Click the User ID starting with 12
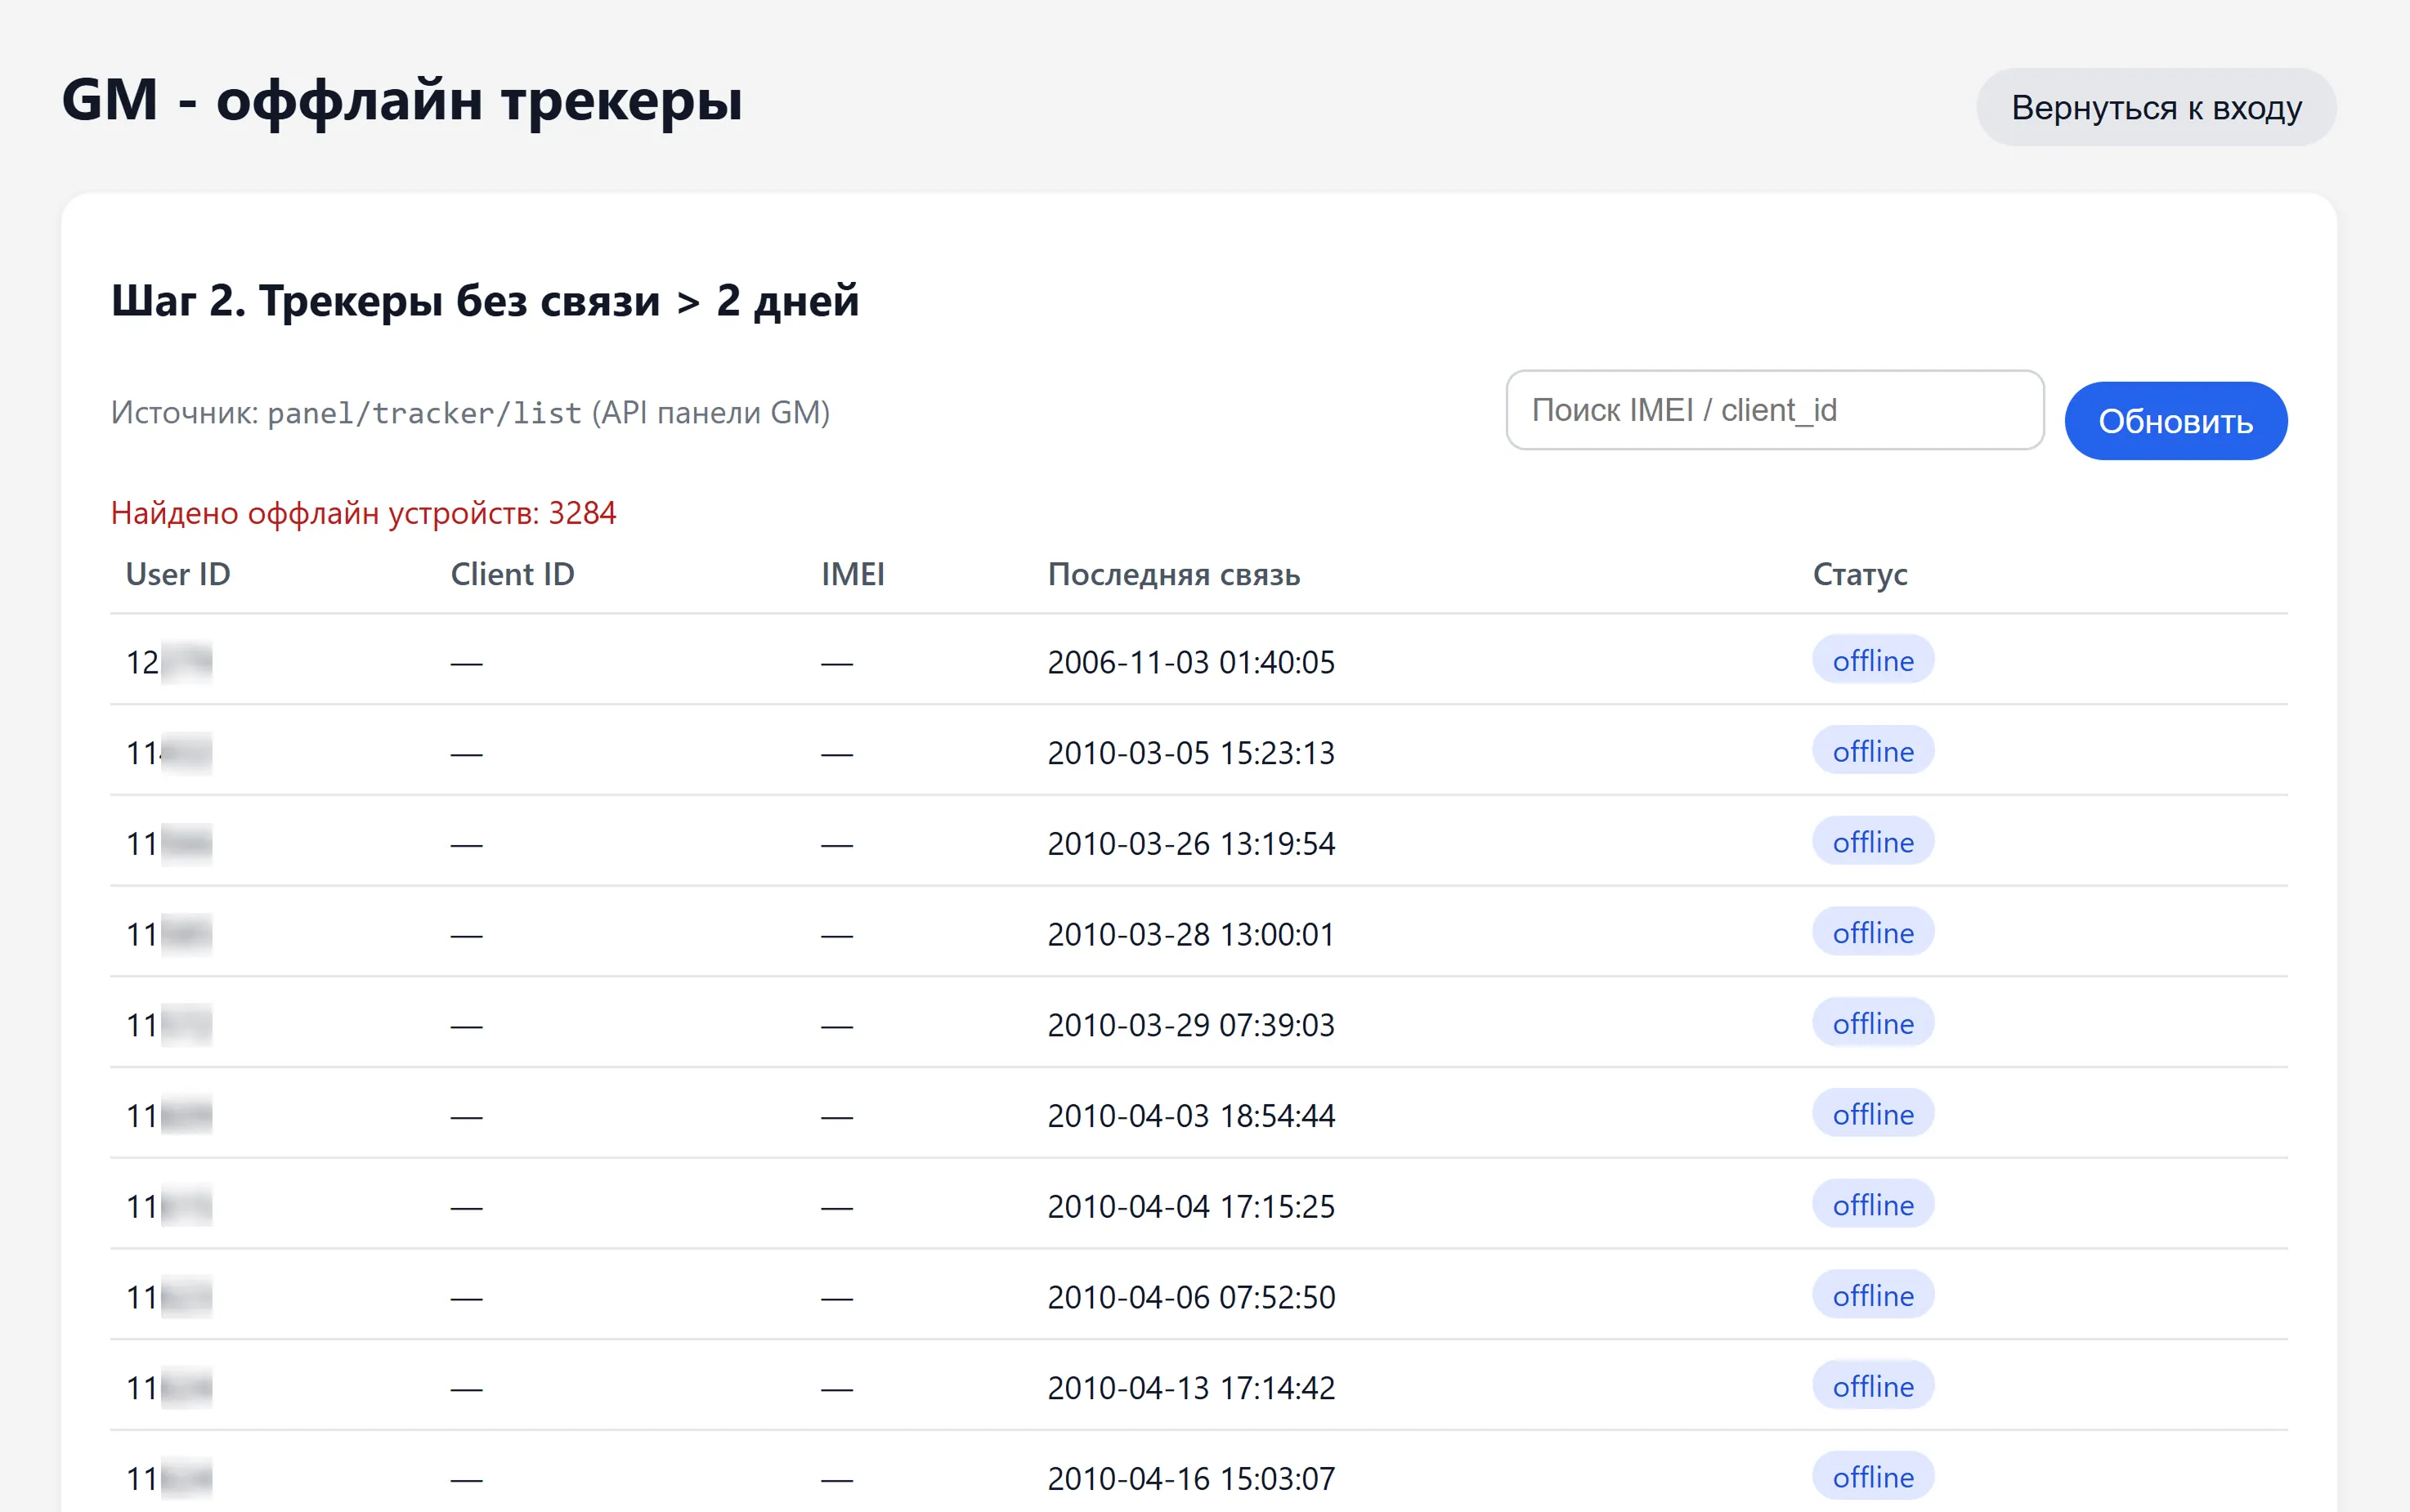The height and width of the screenshot is (1512, 2410). [168, 662]
